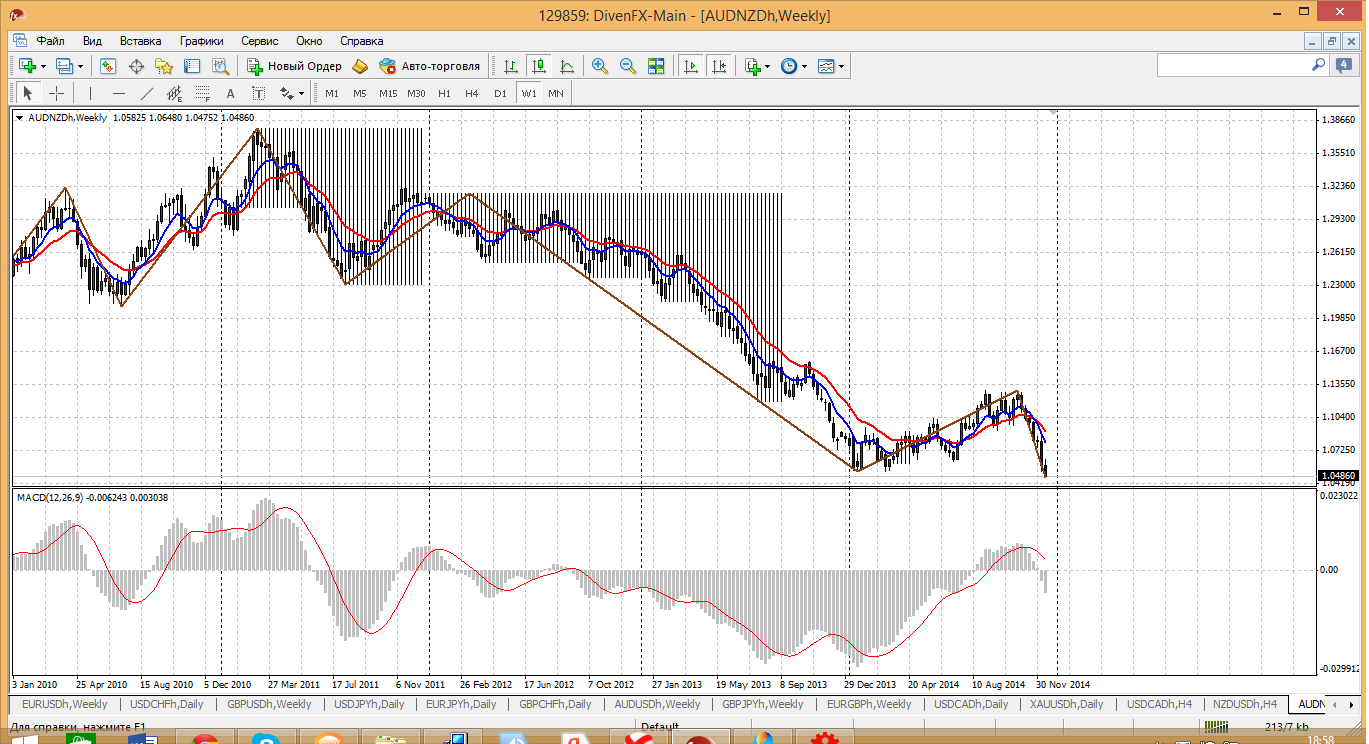Open the Navigator folder-star icon
Viewport: 1369px width, 744px height.
pyautogui.click(x=164, y=66)
